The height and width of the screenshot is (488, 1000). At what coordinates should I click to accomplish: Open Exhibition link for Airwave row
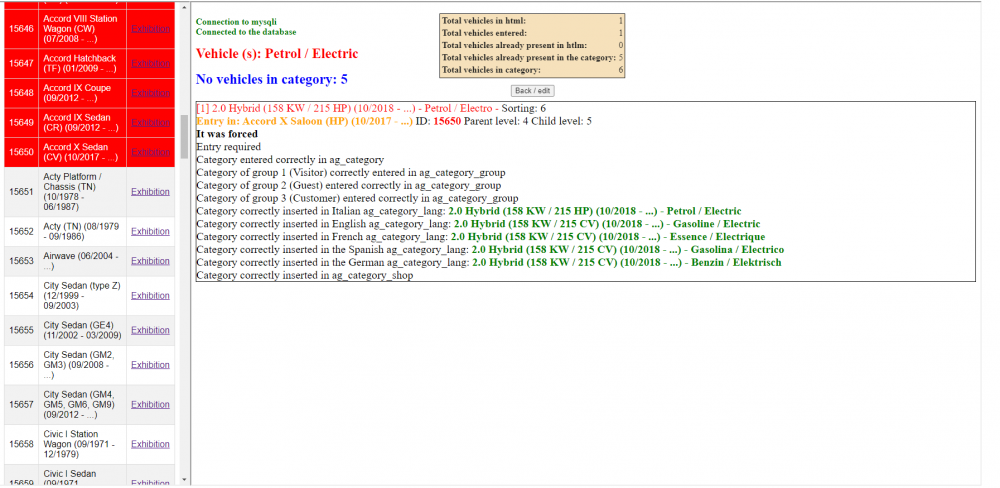coord(151,261)
